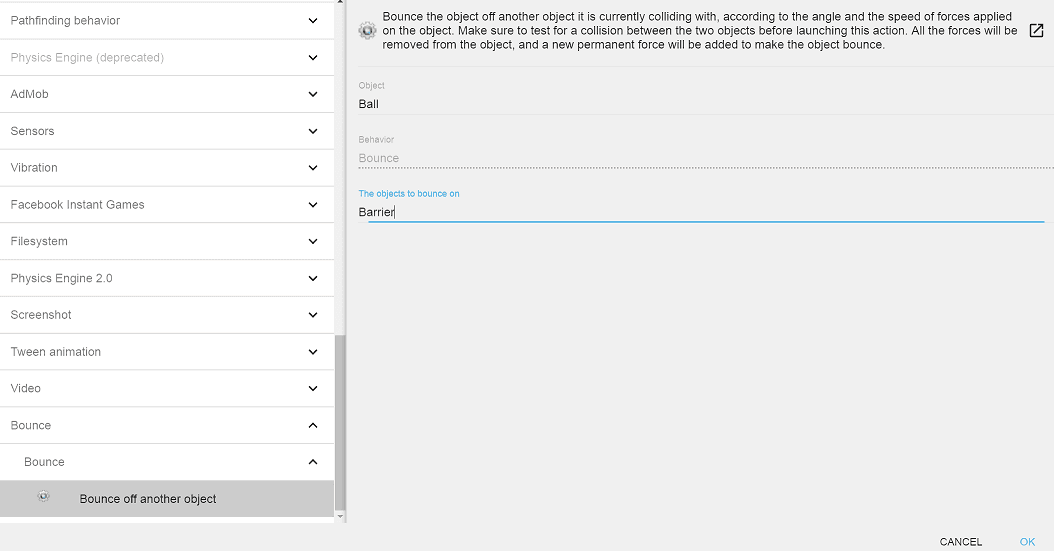Expand Physics Engine (deprecated) section
The height and width of the screenshot is (551, 1054).
(x=313, y=58)
